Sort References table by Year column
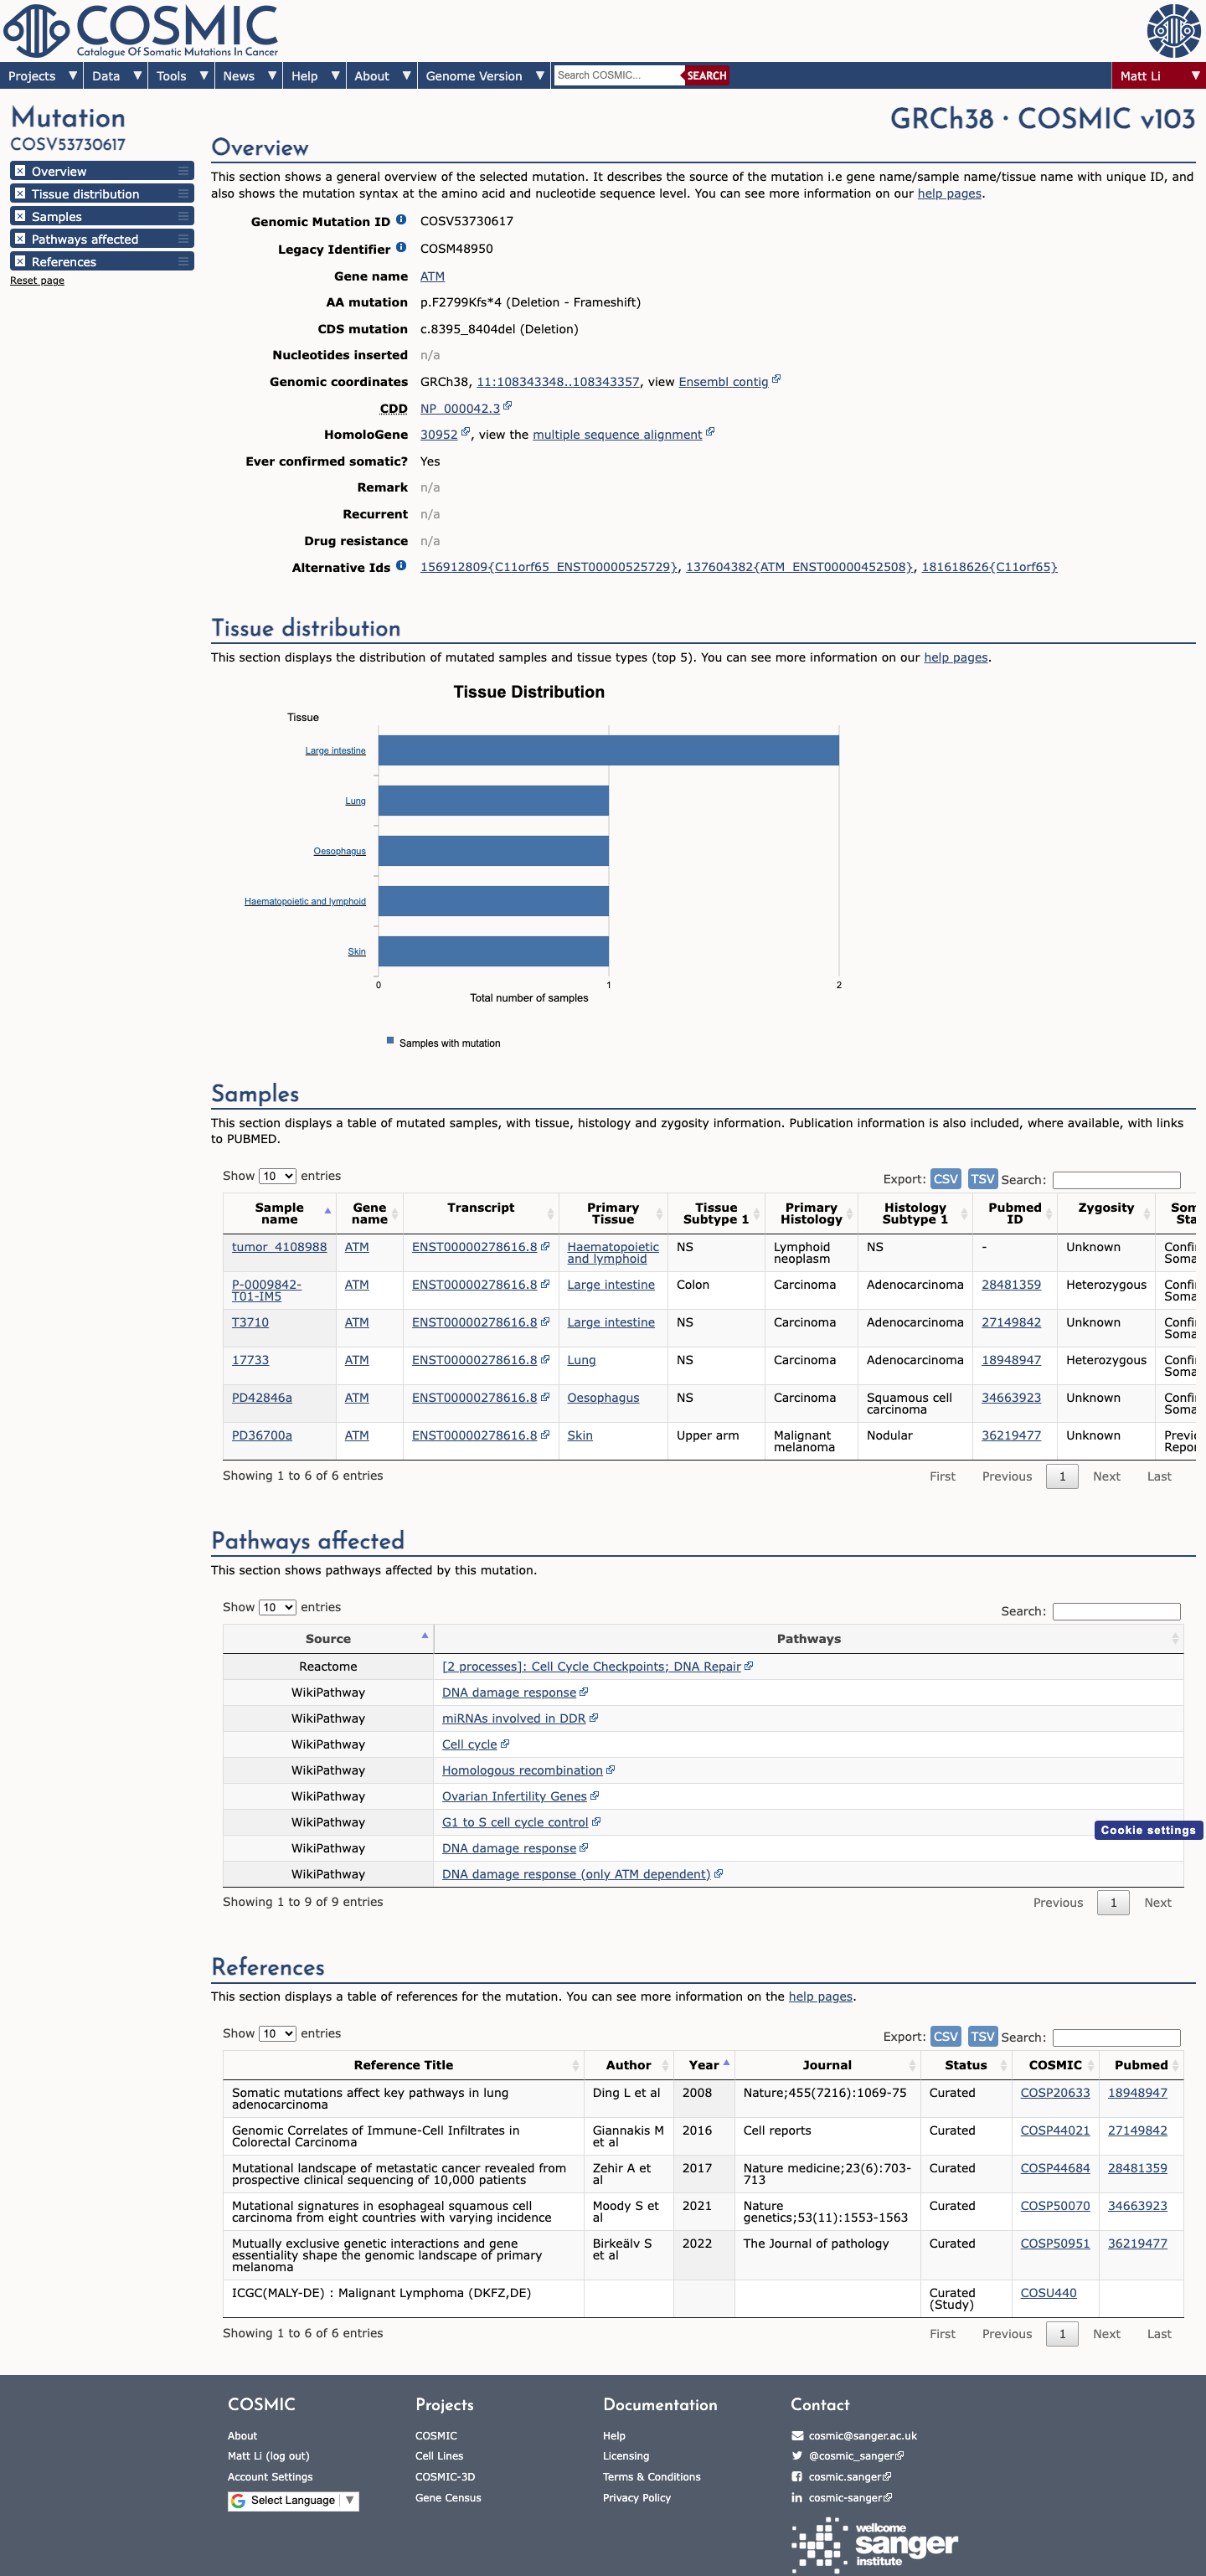Viewport: 1206px width, 2576px height. click(x=704, y=2065)
